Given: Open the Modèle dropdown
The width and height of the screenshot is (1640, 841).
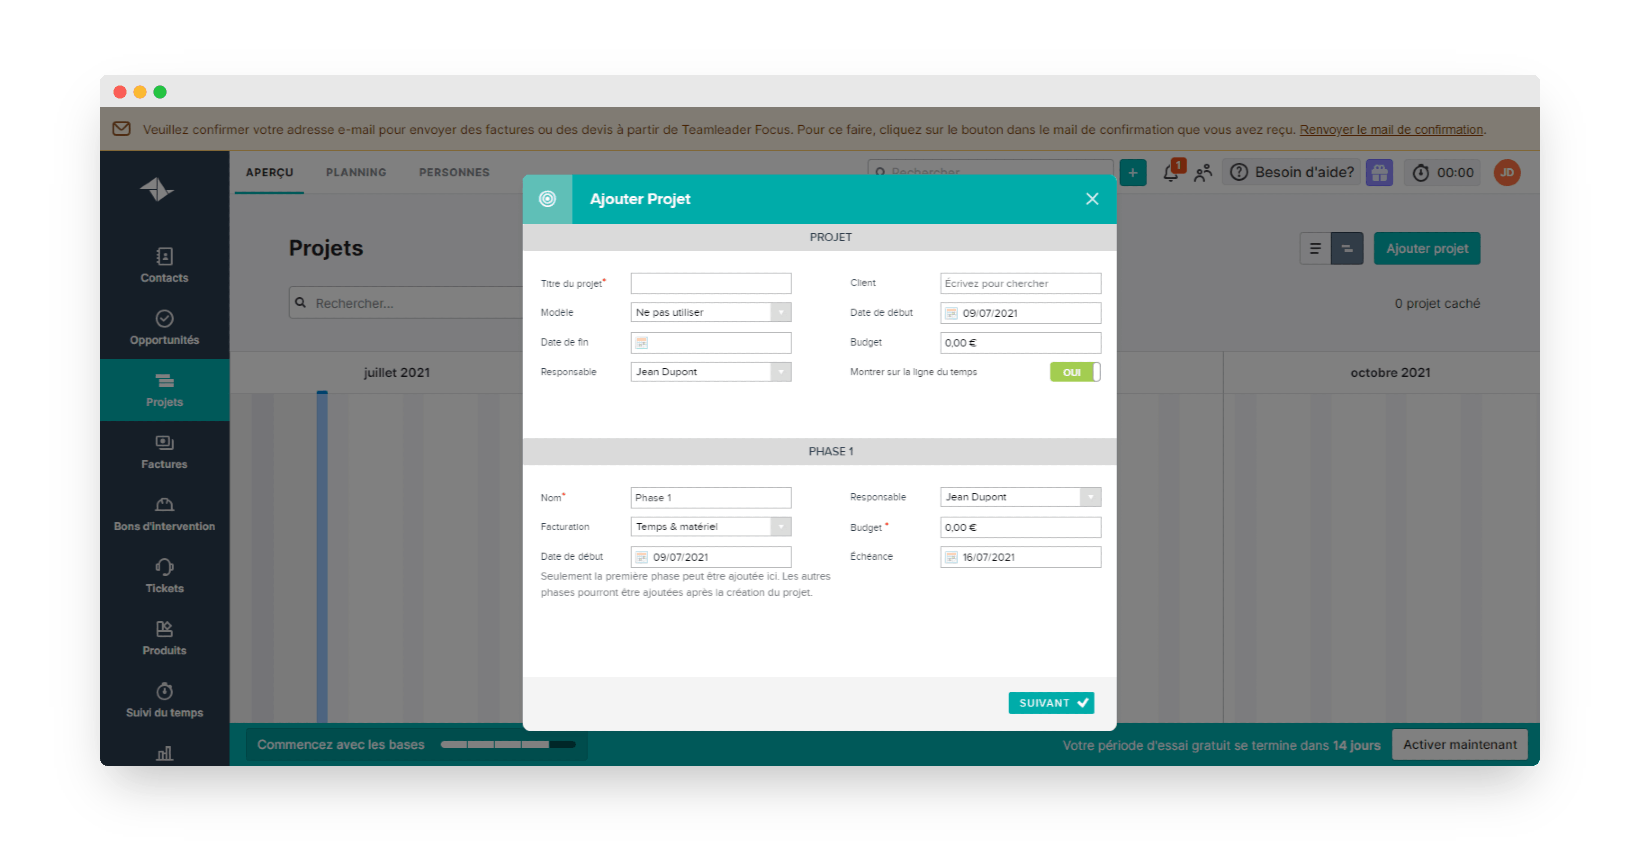Looking at the screenshot, I should [x=711, y=312].
